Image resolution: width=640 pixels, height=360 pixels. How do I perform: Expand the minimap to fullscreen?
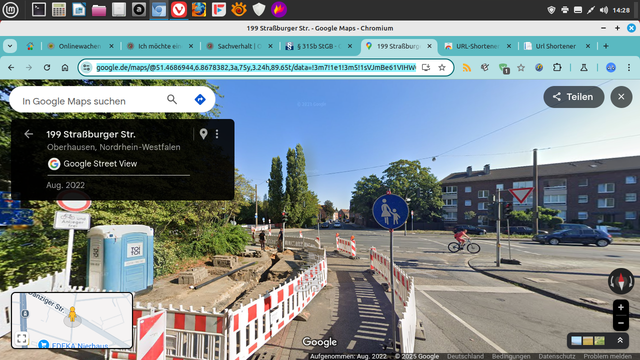click(22, 338)
